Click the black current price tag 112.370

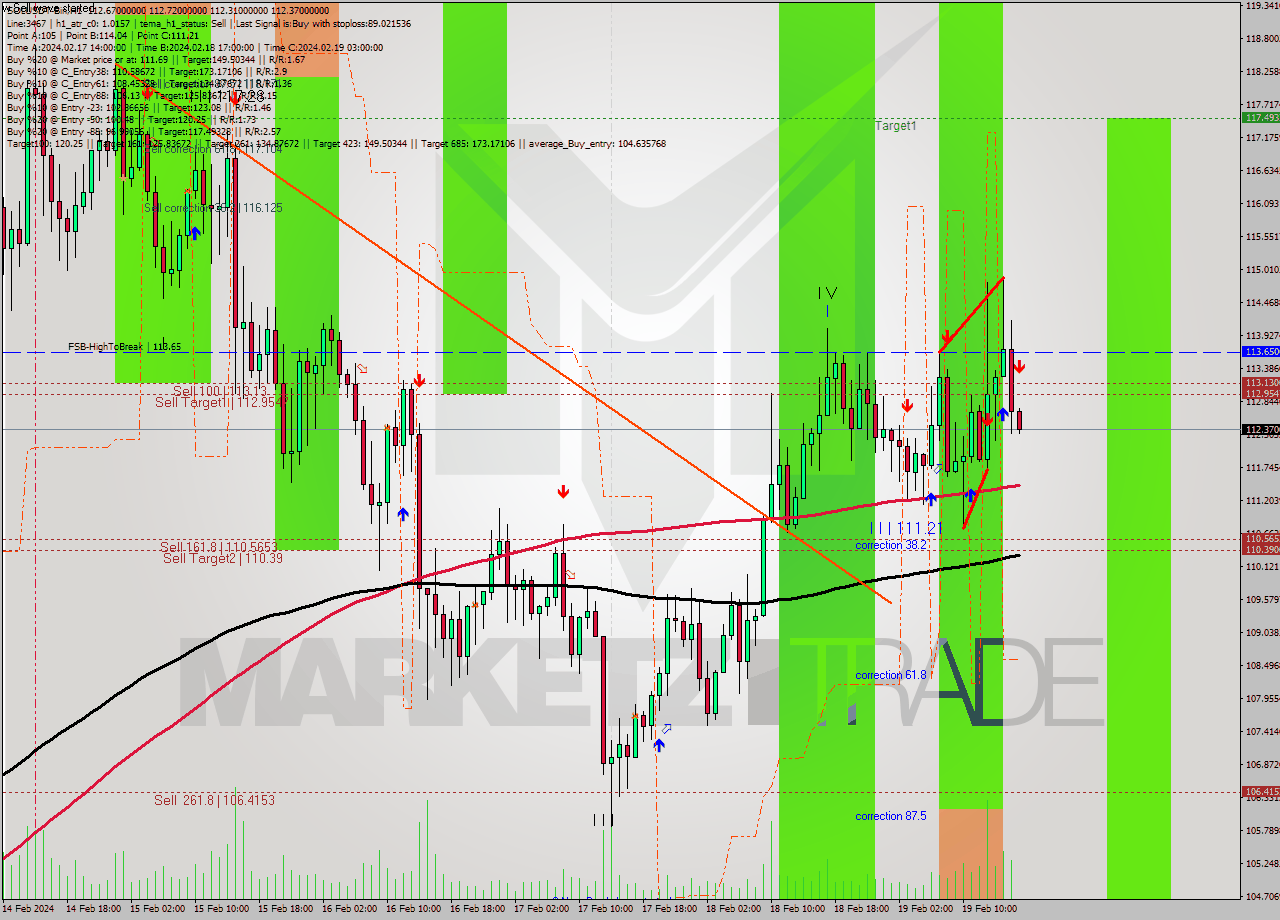[x=1261, y=429]
